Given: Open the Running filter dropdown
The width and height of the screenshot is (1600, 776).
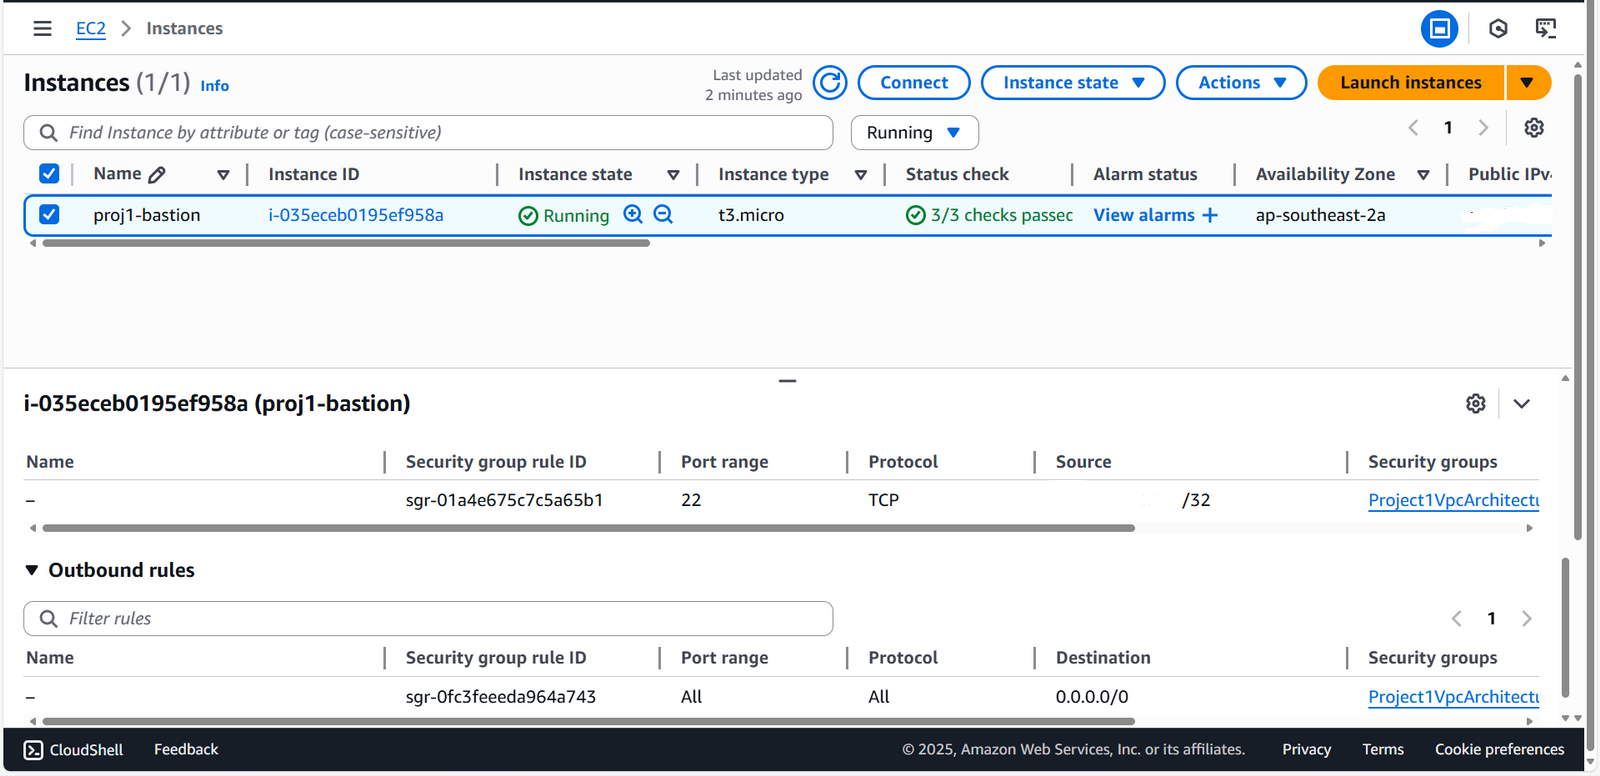Looking at the screenshot, I should coord(914,133).
